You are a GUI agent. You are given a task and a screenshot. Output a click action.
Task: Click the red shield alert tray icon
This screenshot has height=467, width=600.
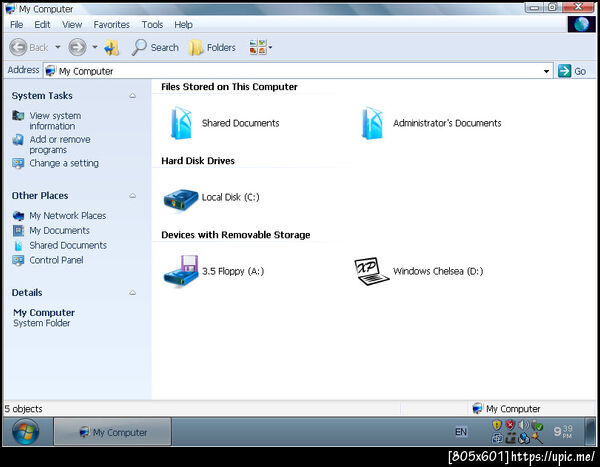point(510,425)
